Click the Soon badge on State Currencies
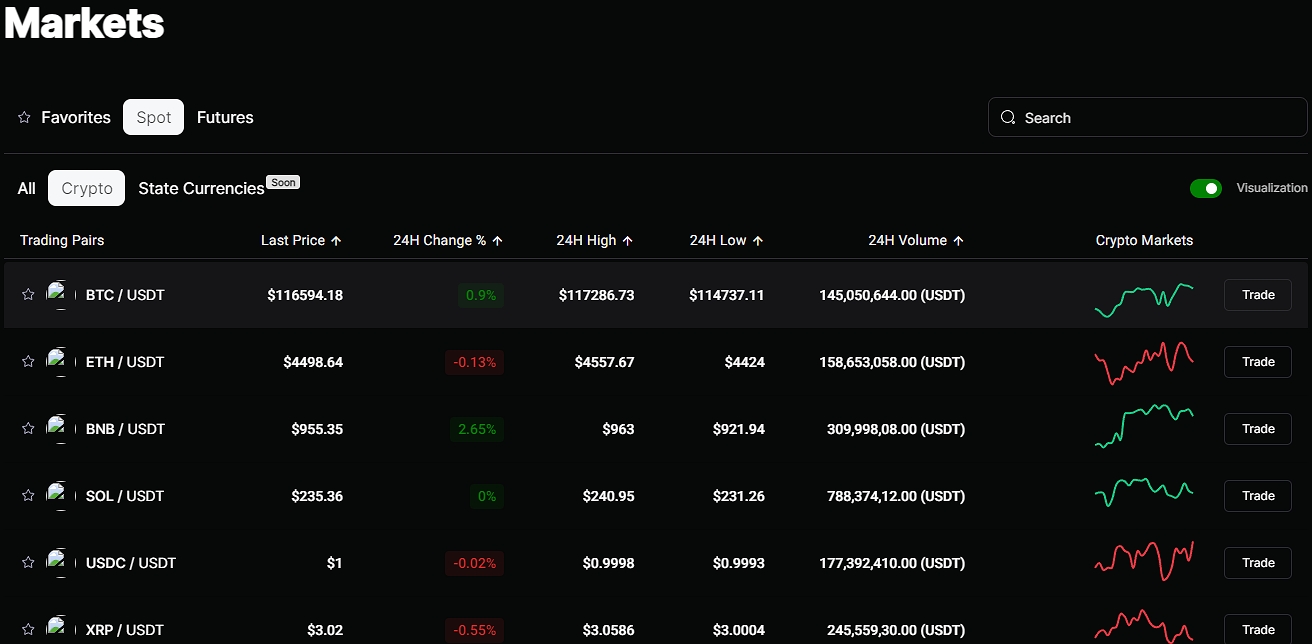 [283, 183]
